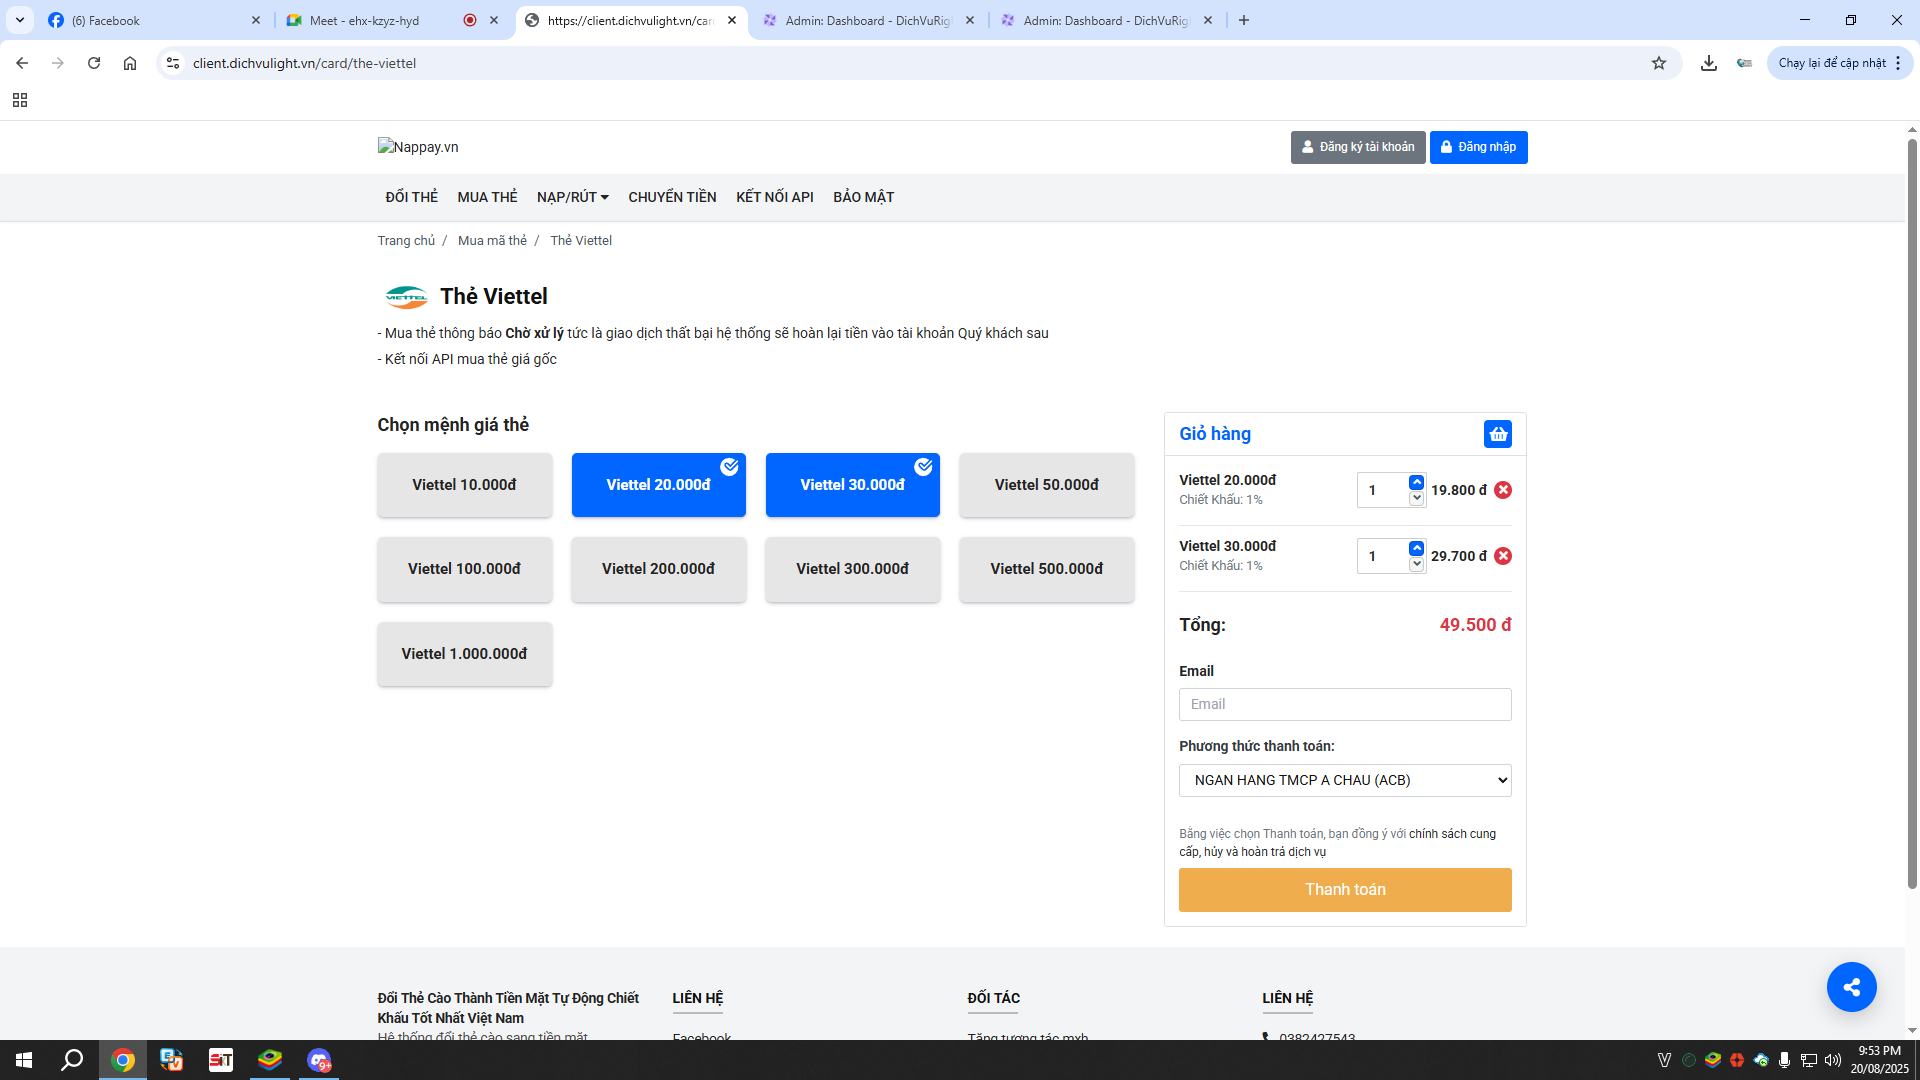Decrease quantity for Viettel 30.000đ
The image size is (1920, 1080).
pos(1416,564)
